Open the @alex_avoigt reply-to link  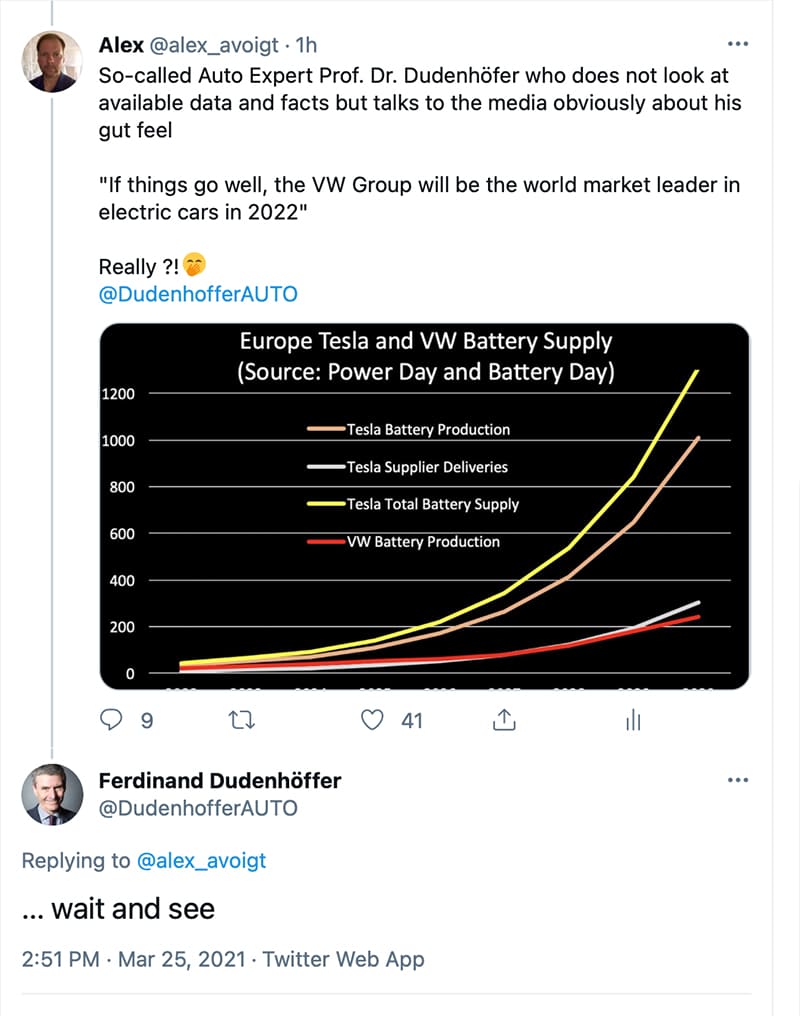pos(201,860)
